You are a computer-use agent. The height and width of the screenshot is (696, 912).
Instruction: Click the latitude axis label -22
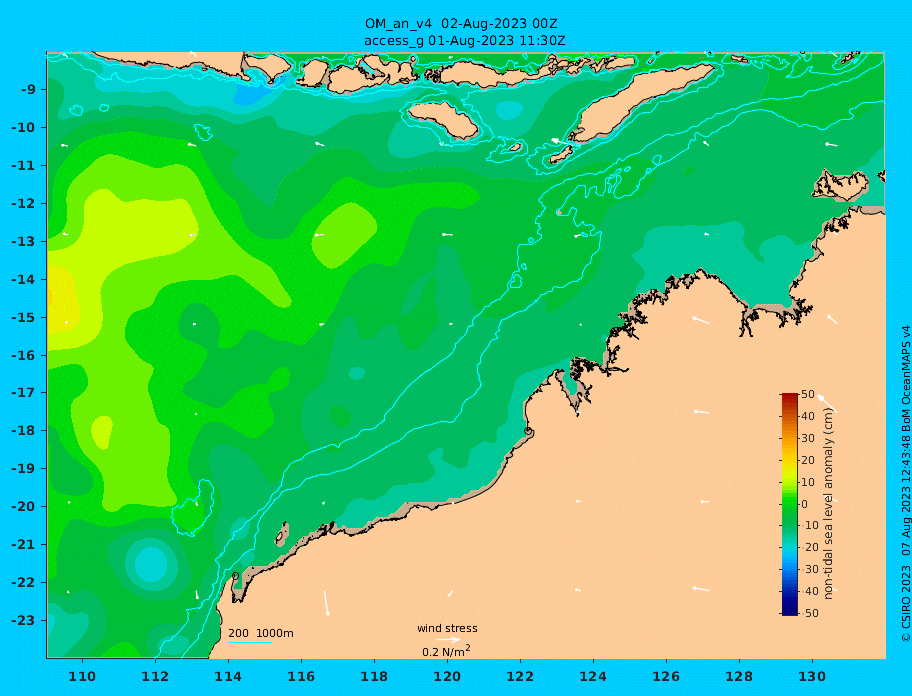[x=23, y=583]
